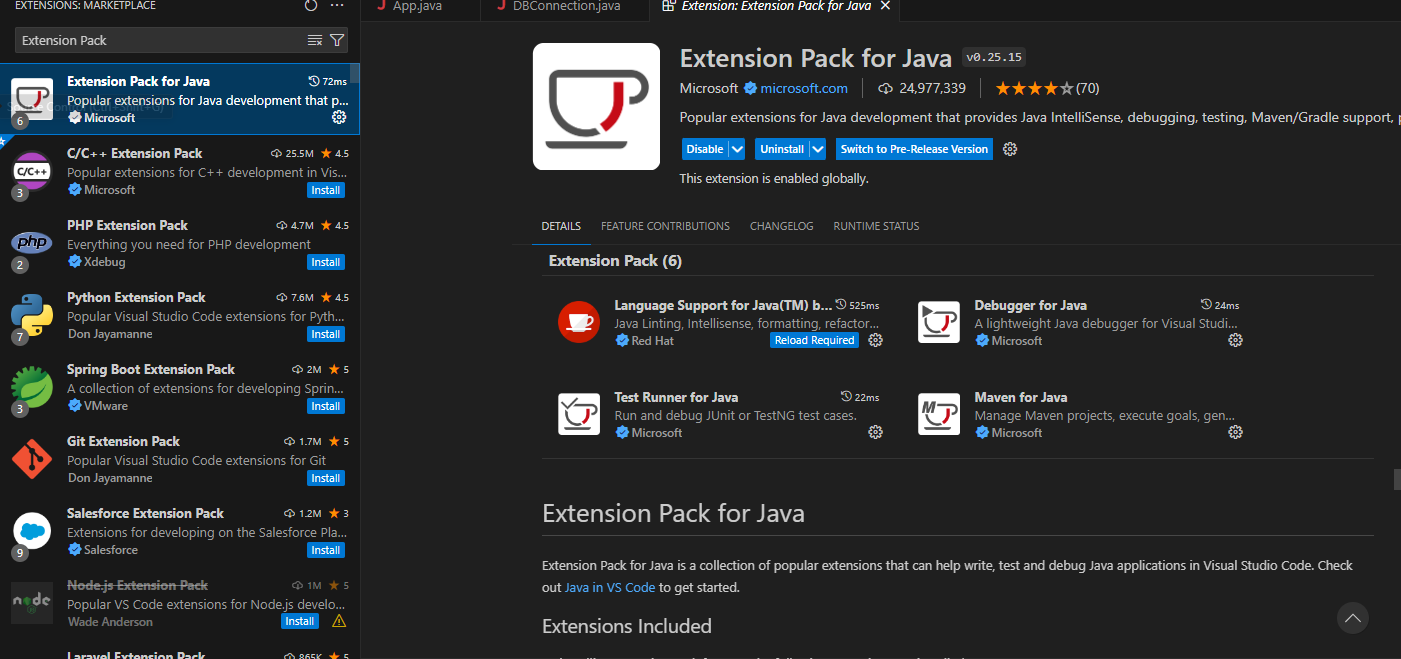This screenshot has width=1401, height=659.
Task: Install the Git Extension Pack
Action: (326, 478)
